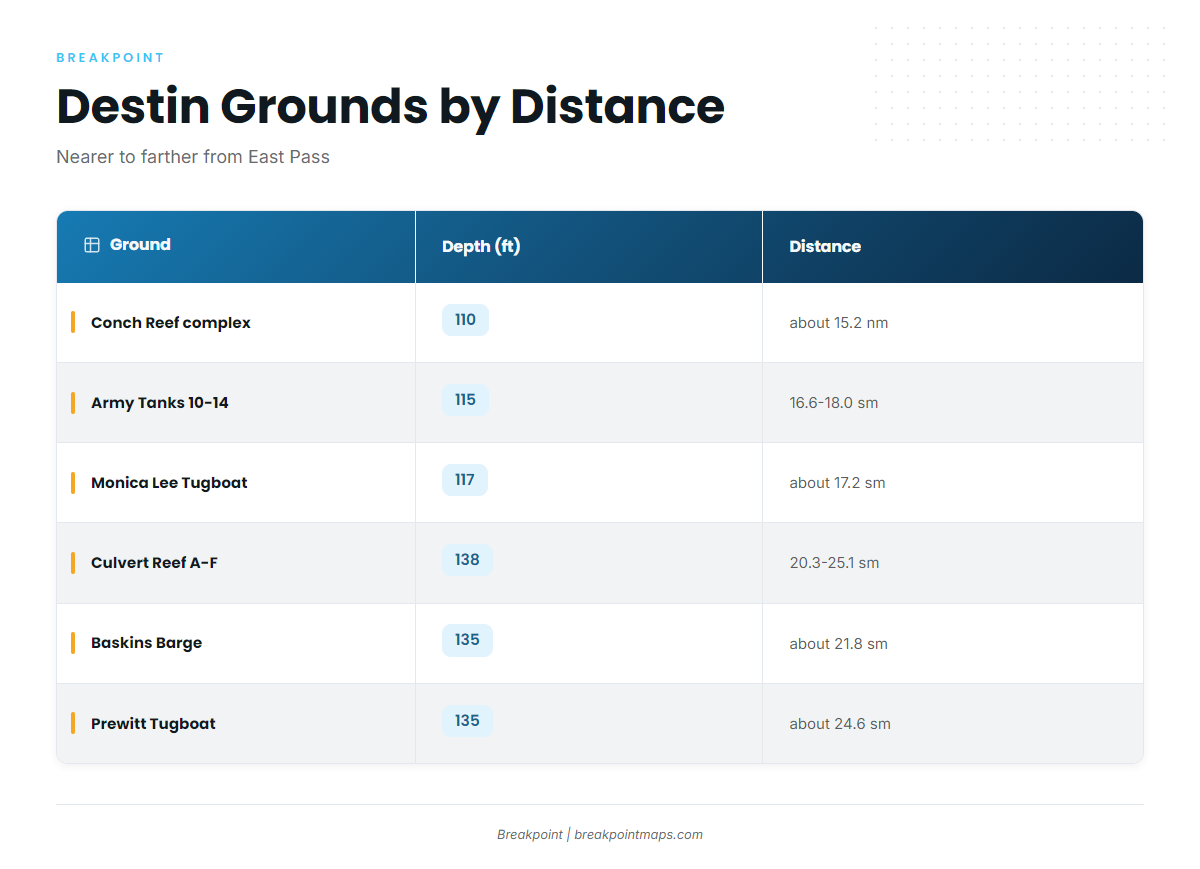Select the Distance column header
The image size is (1200, 869).
[x=953, y=246]
